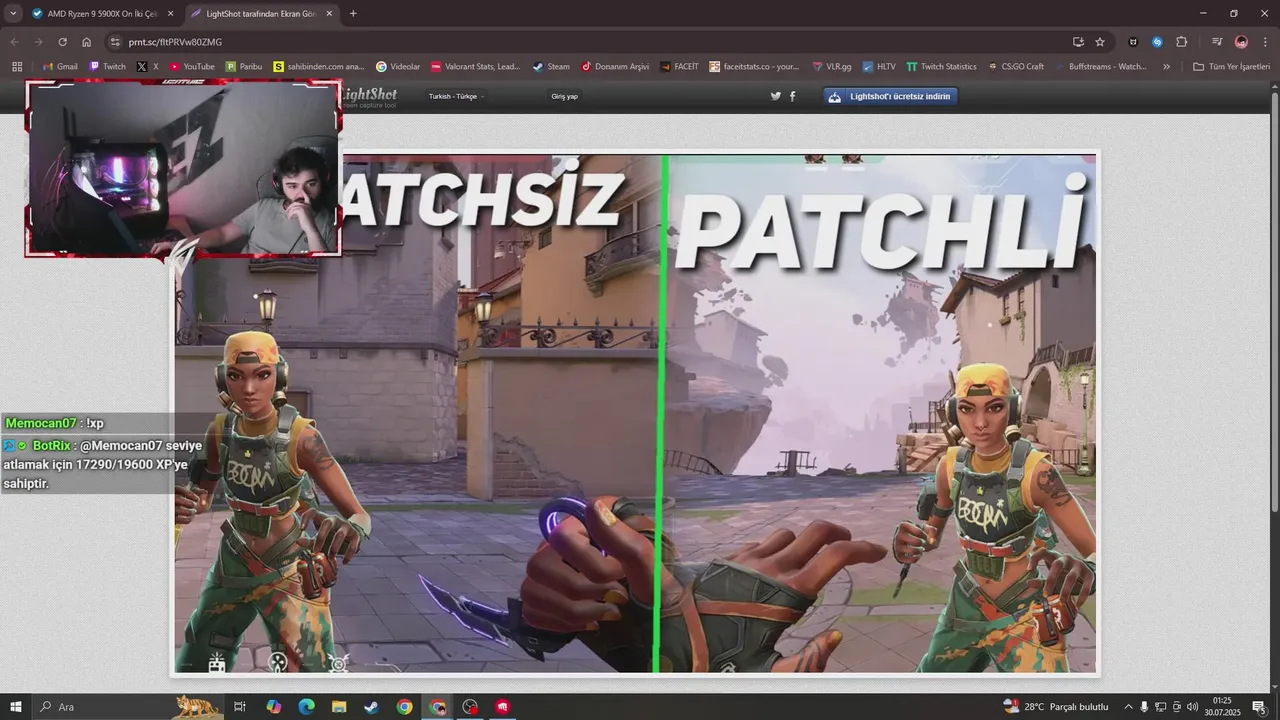Image resolution: width=1280 pixels, height=720 pixels.
Task: Go to browser home page
Action: click(x=86, y=42)
